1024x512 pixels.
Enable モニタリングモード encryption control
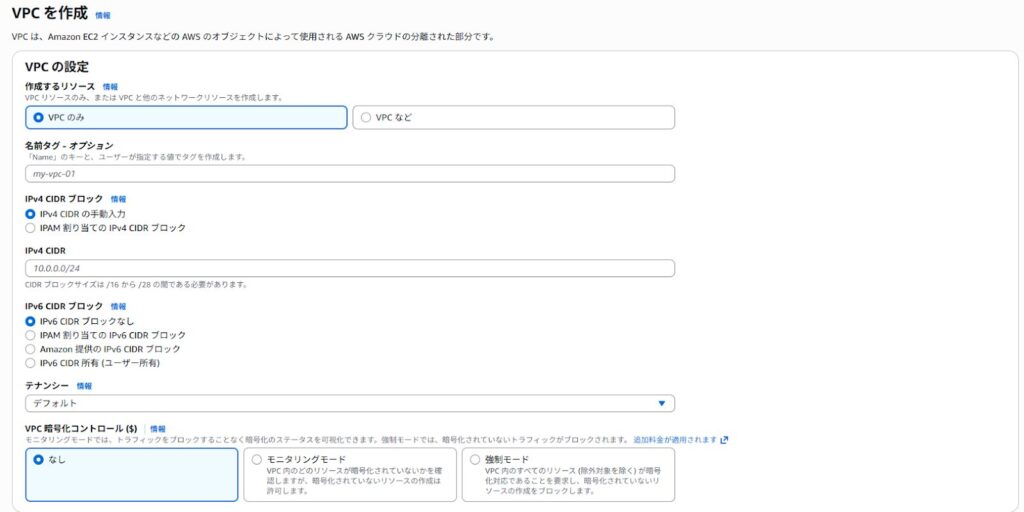[257, 460]
